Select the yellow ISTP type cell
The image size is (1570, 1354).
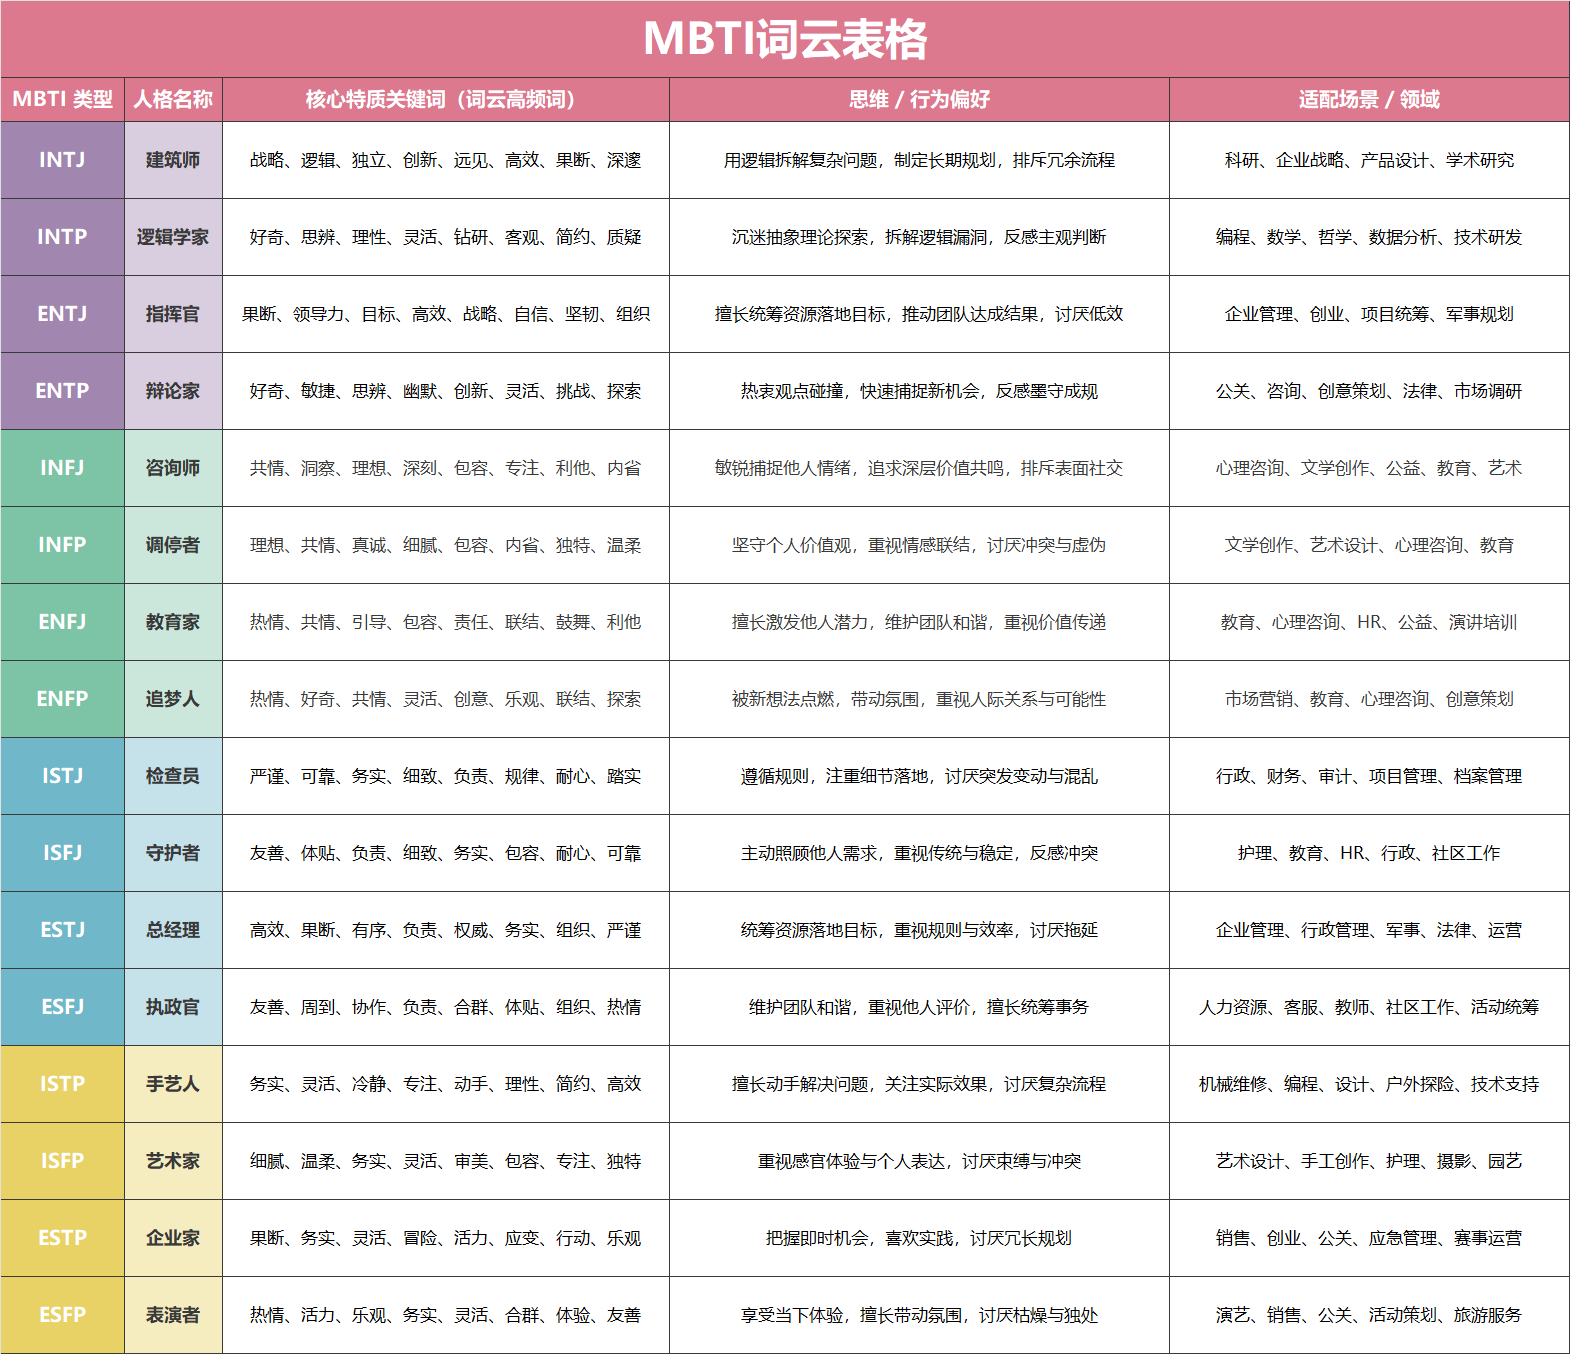pos(62,1084)
